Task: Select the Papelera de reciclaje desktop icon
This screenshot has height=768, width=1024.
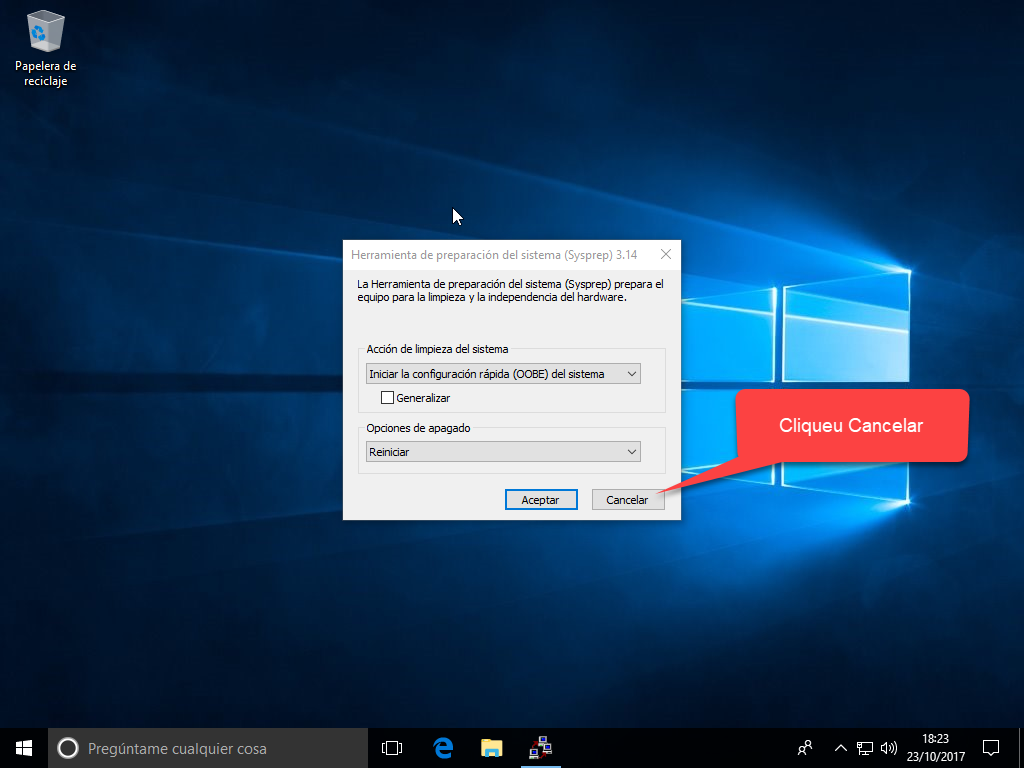Action: pos(46,49)
